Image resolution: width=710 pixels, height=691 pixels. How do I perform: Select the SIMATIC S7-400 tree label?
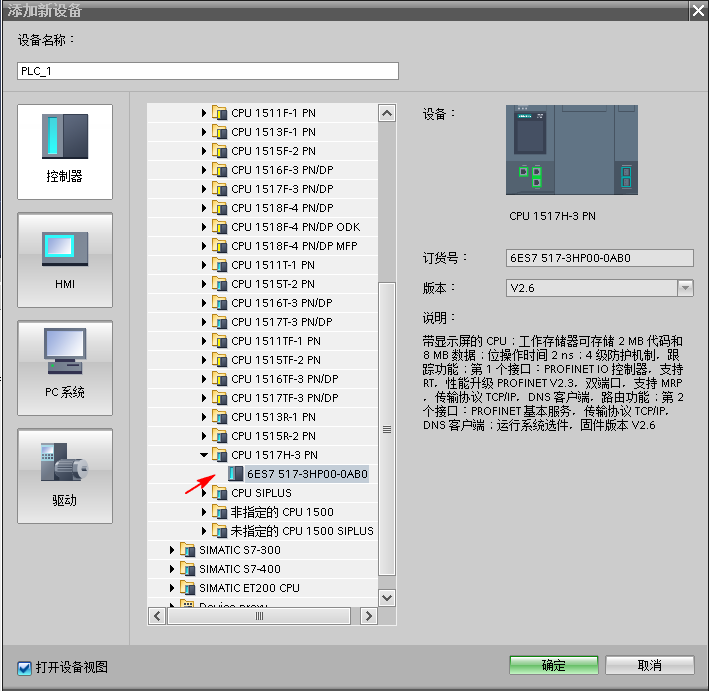pos(240,569)
